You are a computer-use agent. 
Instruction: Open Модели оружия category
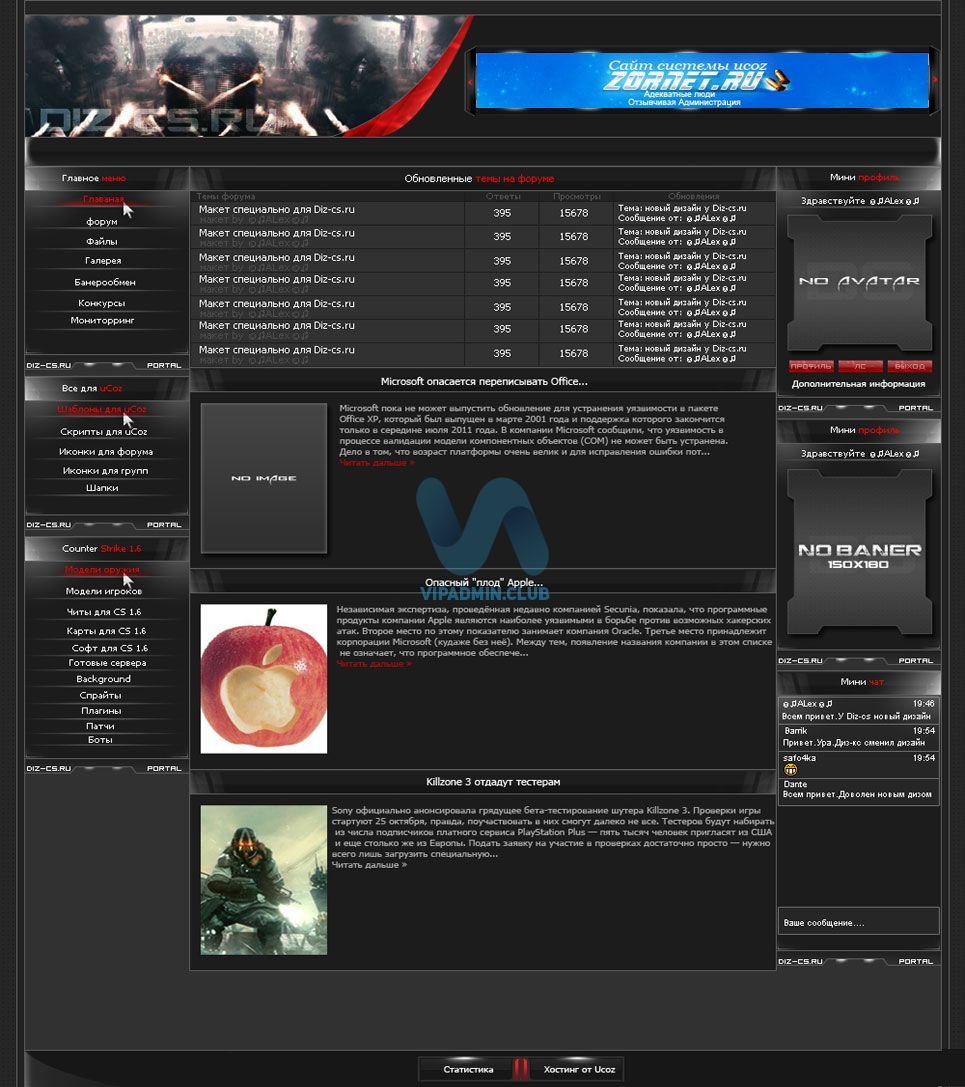(102, 569)
